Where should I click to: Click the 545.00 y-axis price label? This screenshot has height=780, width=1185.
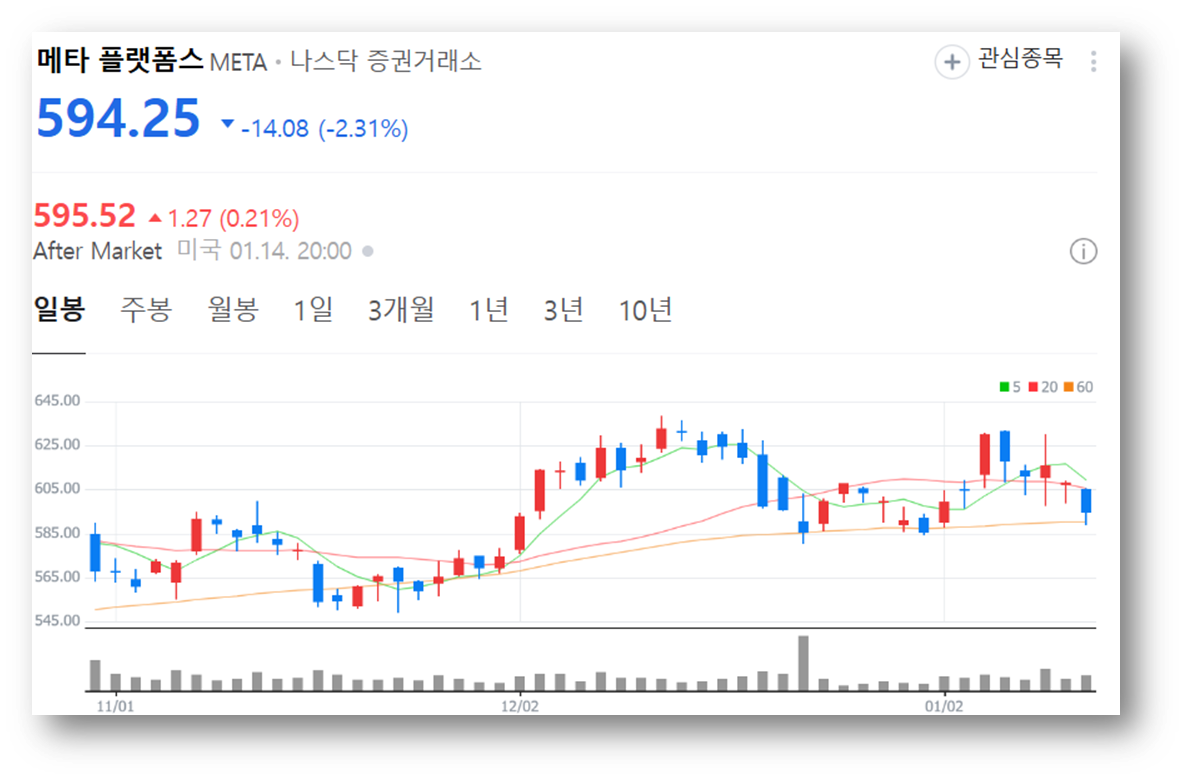pos(57,621)
